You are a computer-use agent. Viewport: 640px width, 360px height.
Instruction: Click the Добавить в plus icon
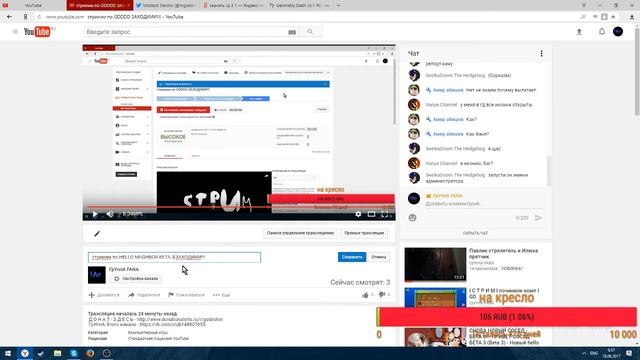coord(91,295)
